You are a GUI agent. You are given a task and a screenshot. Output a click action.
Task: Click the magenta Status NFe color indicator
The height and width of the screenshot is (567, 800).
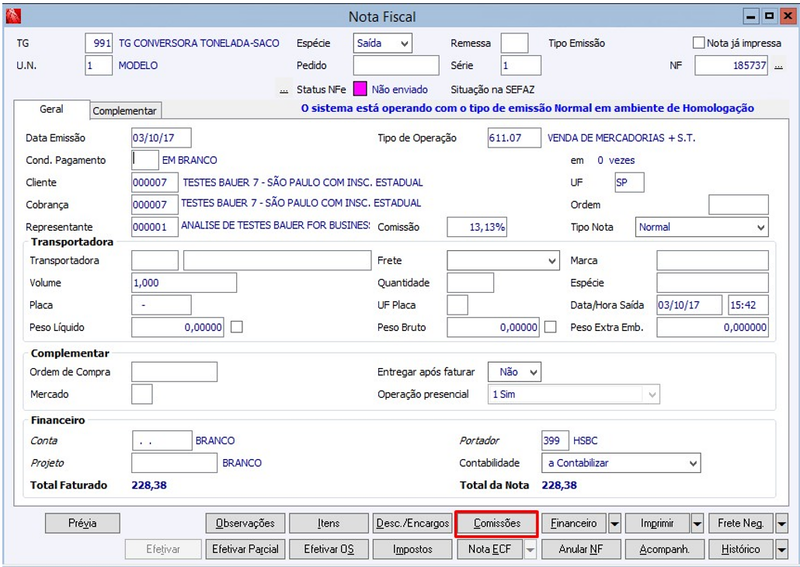360,89
